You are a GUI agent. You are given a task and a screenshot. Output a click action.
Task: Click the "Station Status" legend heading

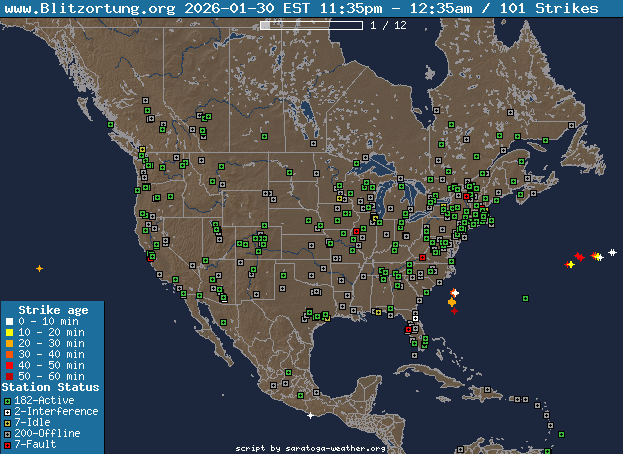(50, 387)
